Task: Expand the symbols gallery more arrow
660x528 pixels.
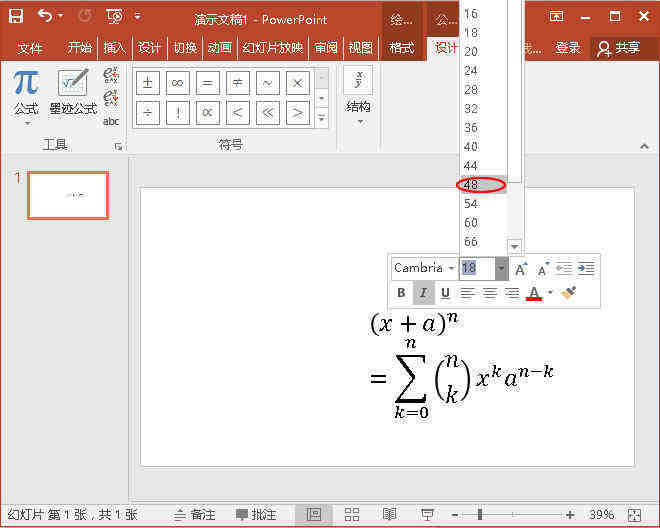Action: click(x=322, y=117)
